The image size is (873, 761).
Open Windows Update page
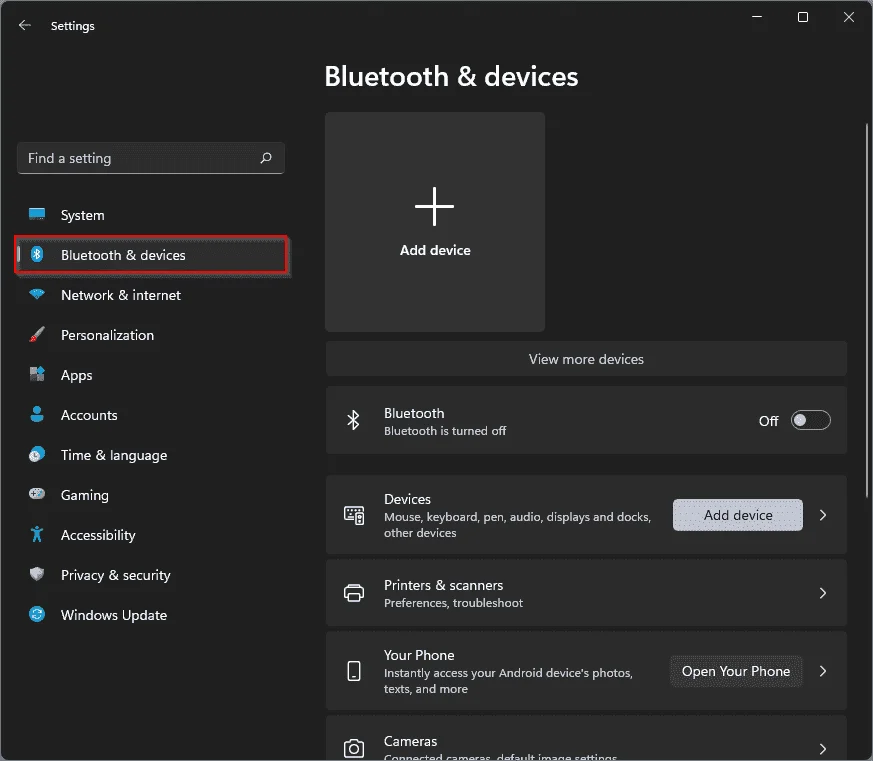(151, 615)
